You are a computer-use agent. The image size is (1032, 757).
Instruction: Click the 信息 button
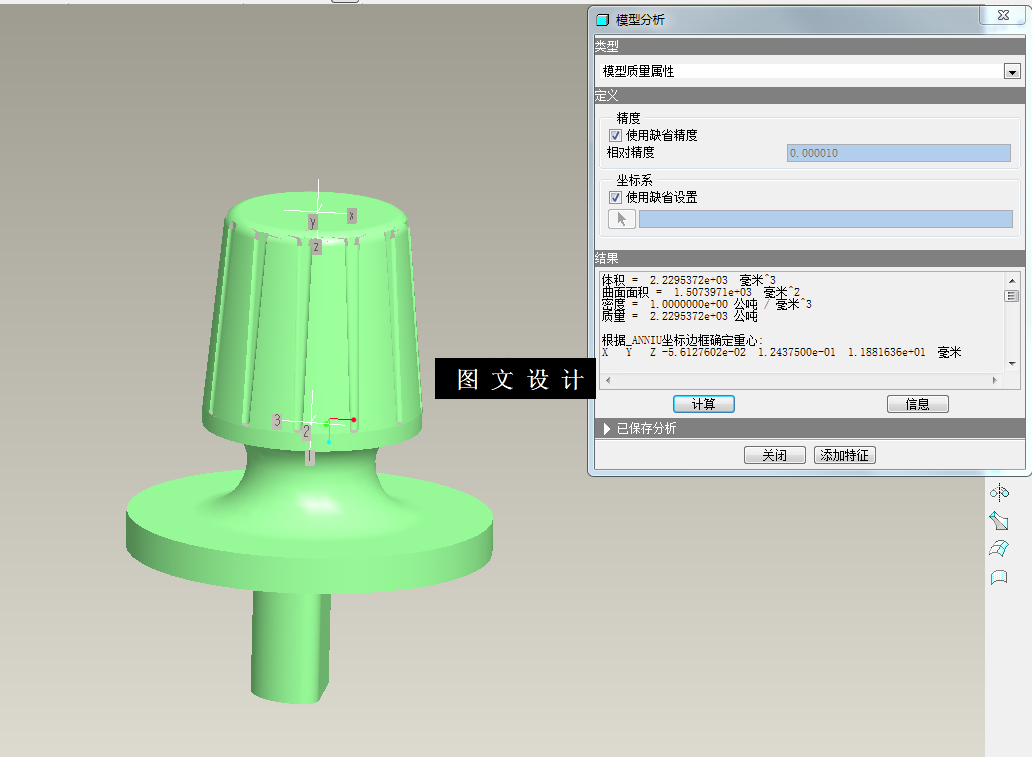click(x=917, y=404)
